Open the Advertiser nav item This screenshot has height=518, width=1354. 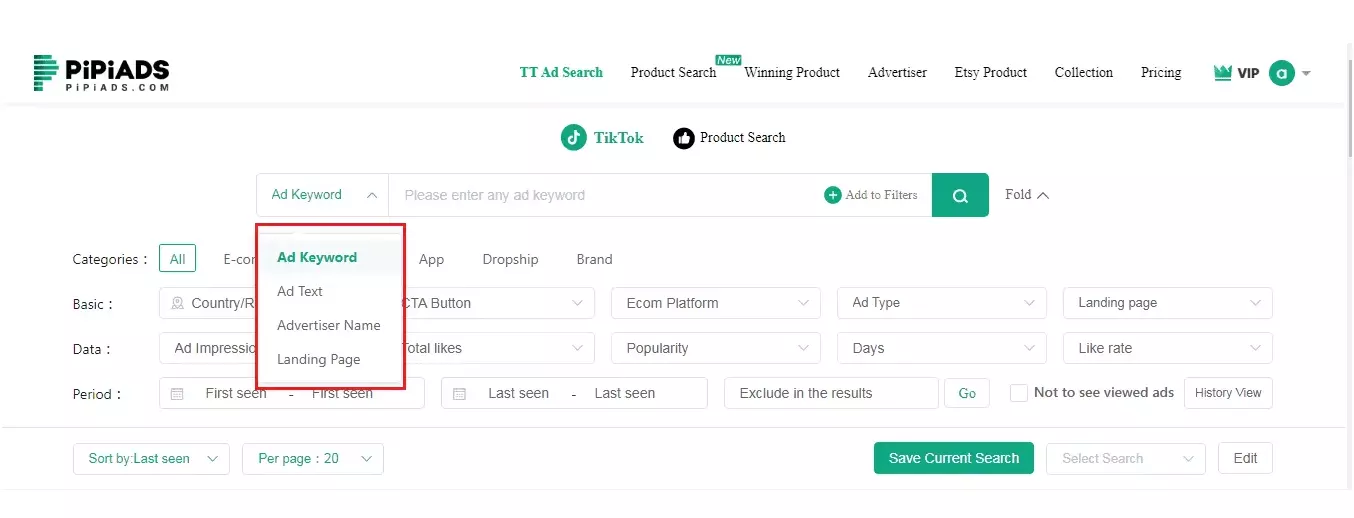click(x=897, y=72)
